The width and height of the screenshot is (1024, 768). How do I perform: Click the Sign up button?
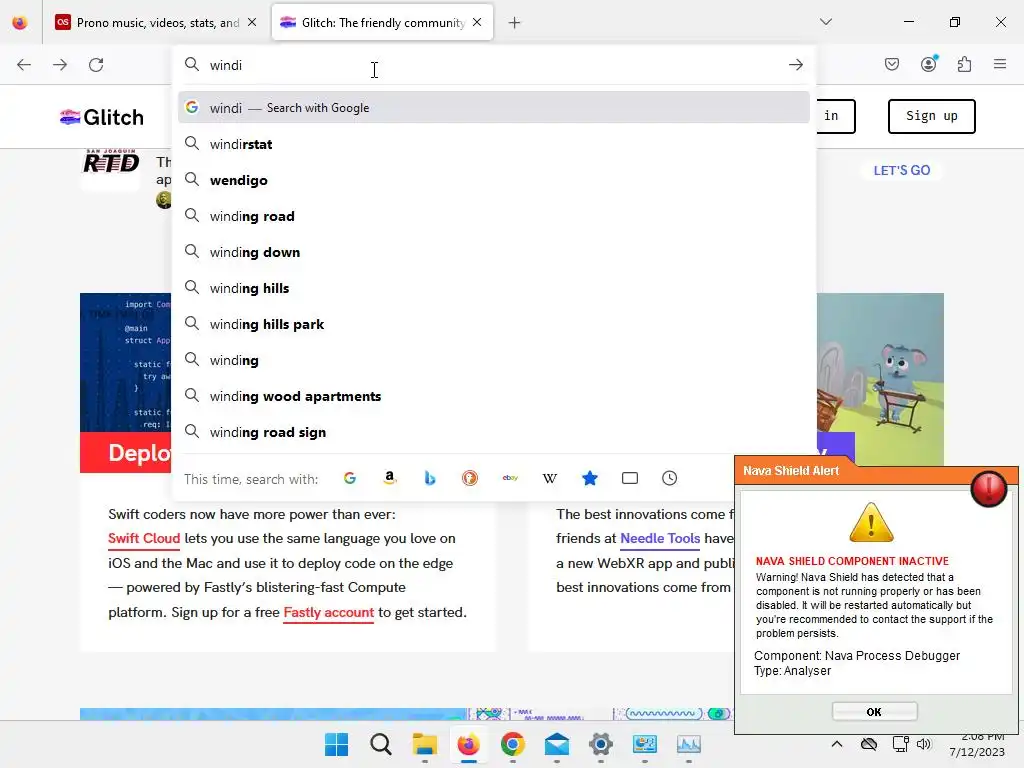tap(932, 116)
